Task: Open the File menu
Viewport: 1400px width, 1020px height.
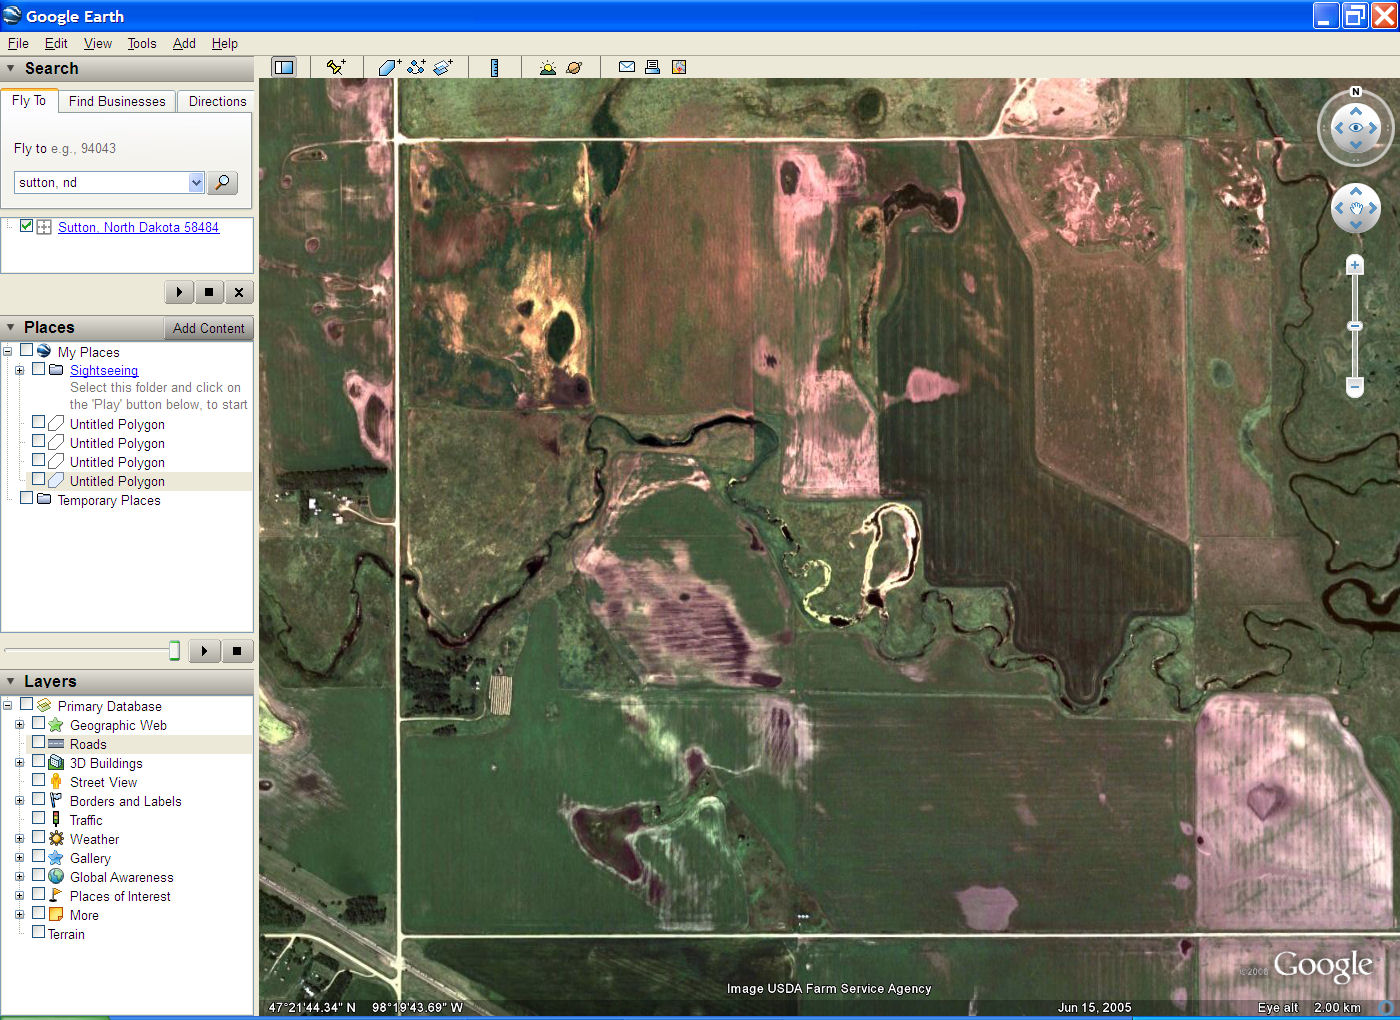Action: pyautogui.click(x=18, y=43)
